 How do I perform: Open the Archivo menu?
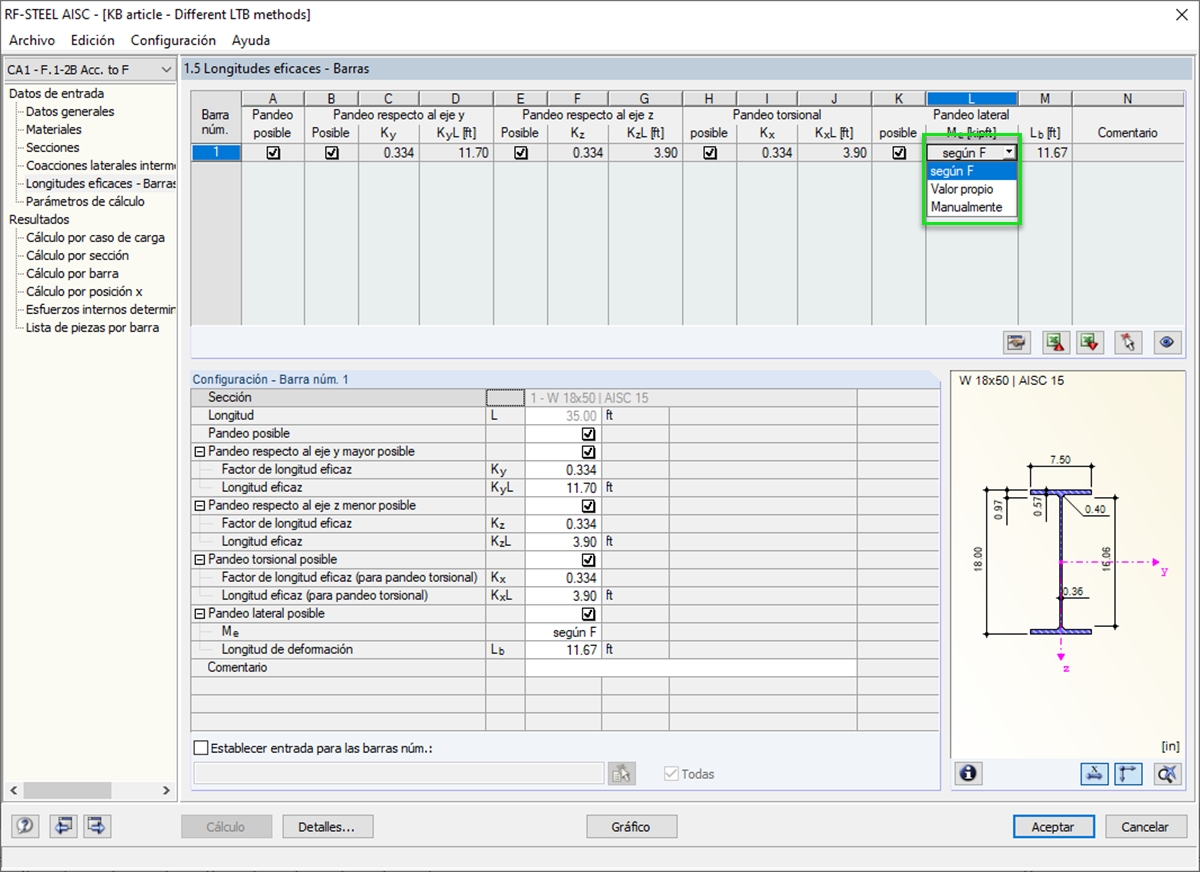click(32, 41)
